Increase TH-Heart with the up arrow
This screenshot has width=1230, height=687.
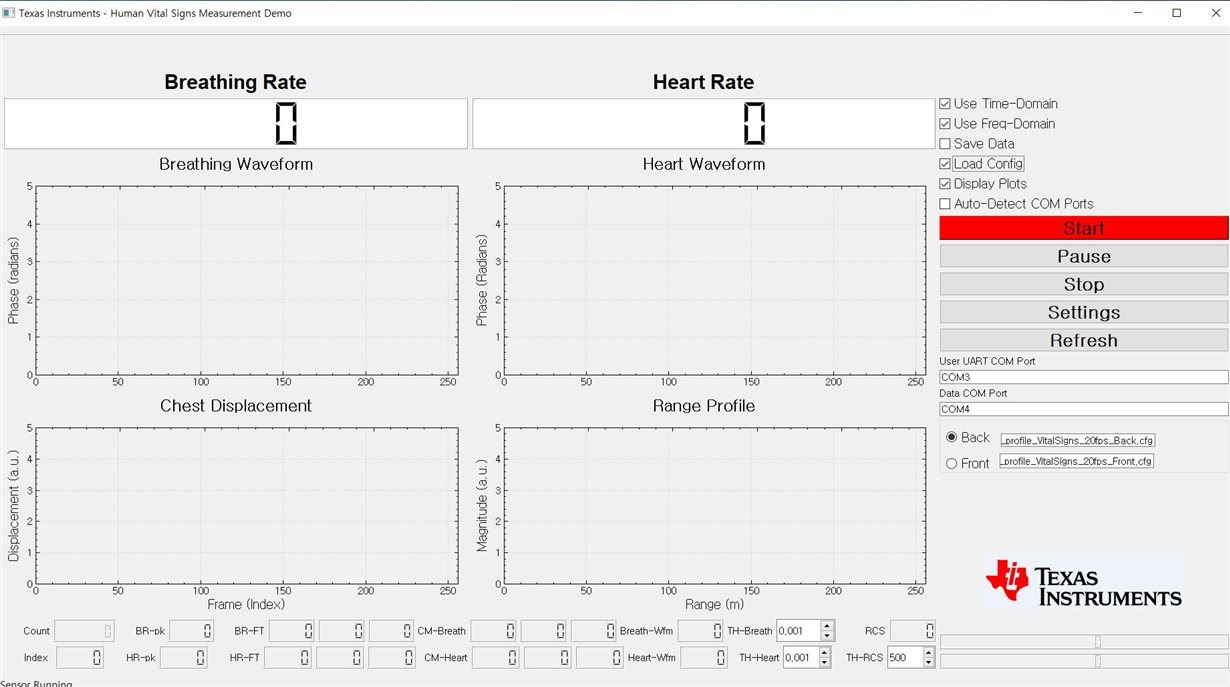click(x=824, y=652)
